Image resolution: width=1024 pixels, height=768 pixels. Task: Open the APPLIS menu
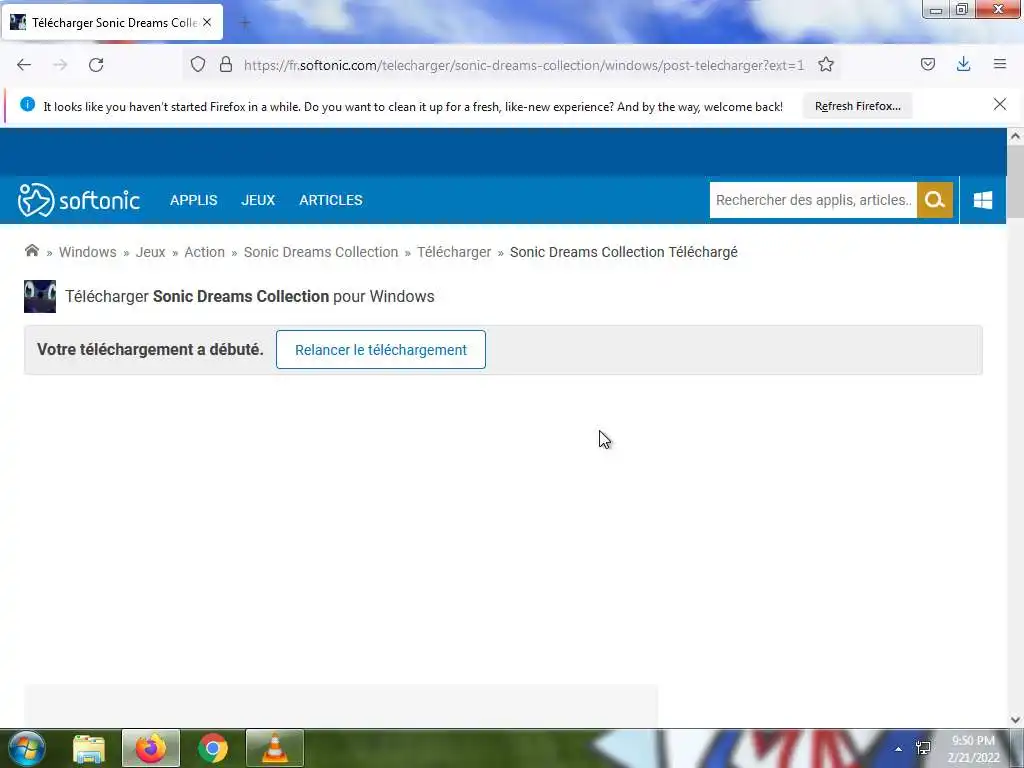(x=193, y=200)
